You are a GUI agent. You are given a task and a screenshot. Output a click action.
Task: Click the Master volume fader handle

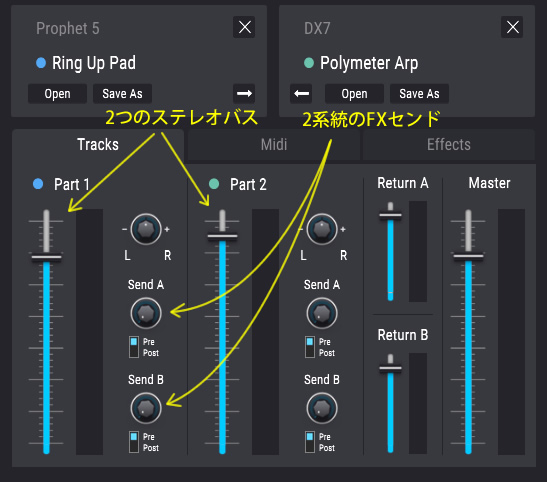[x=468, y=257]
